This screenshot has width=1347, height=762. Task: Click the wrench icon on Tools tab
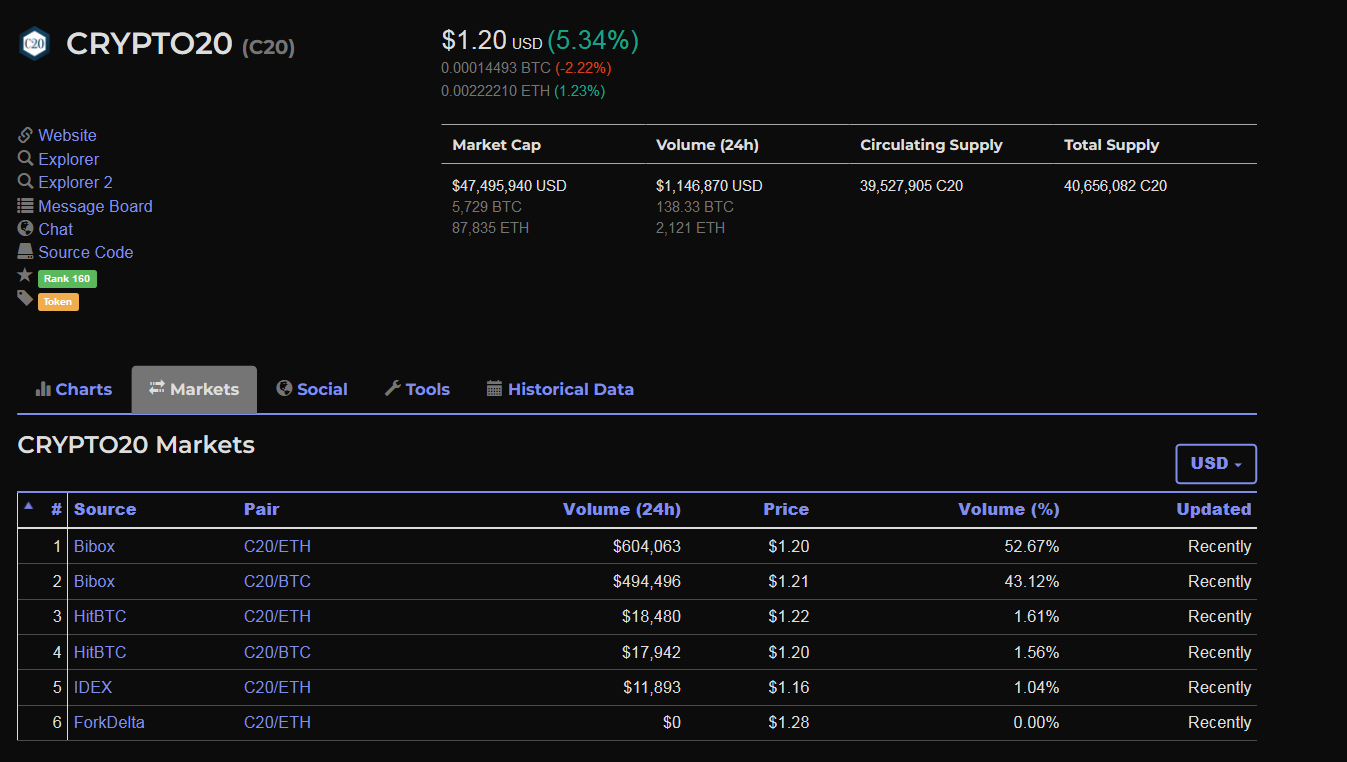393,388
